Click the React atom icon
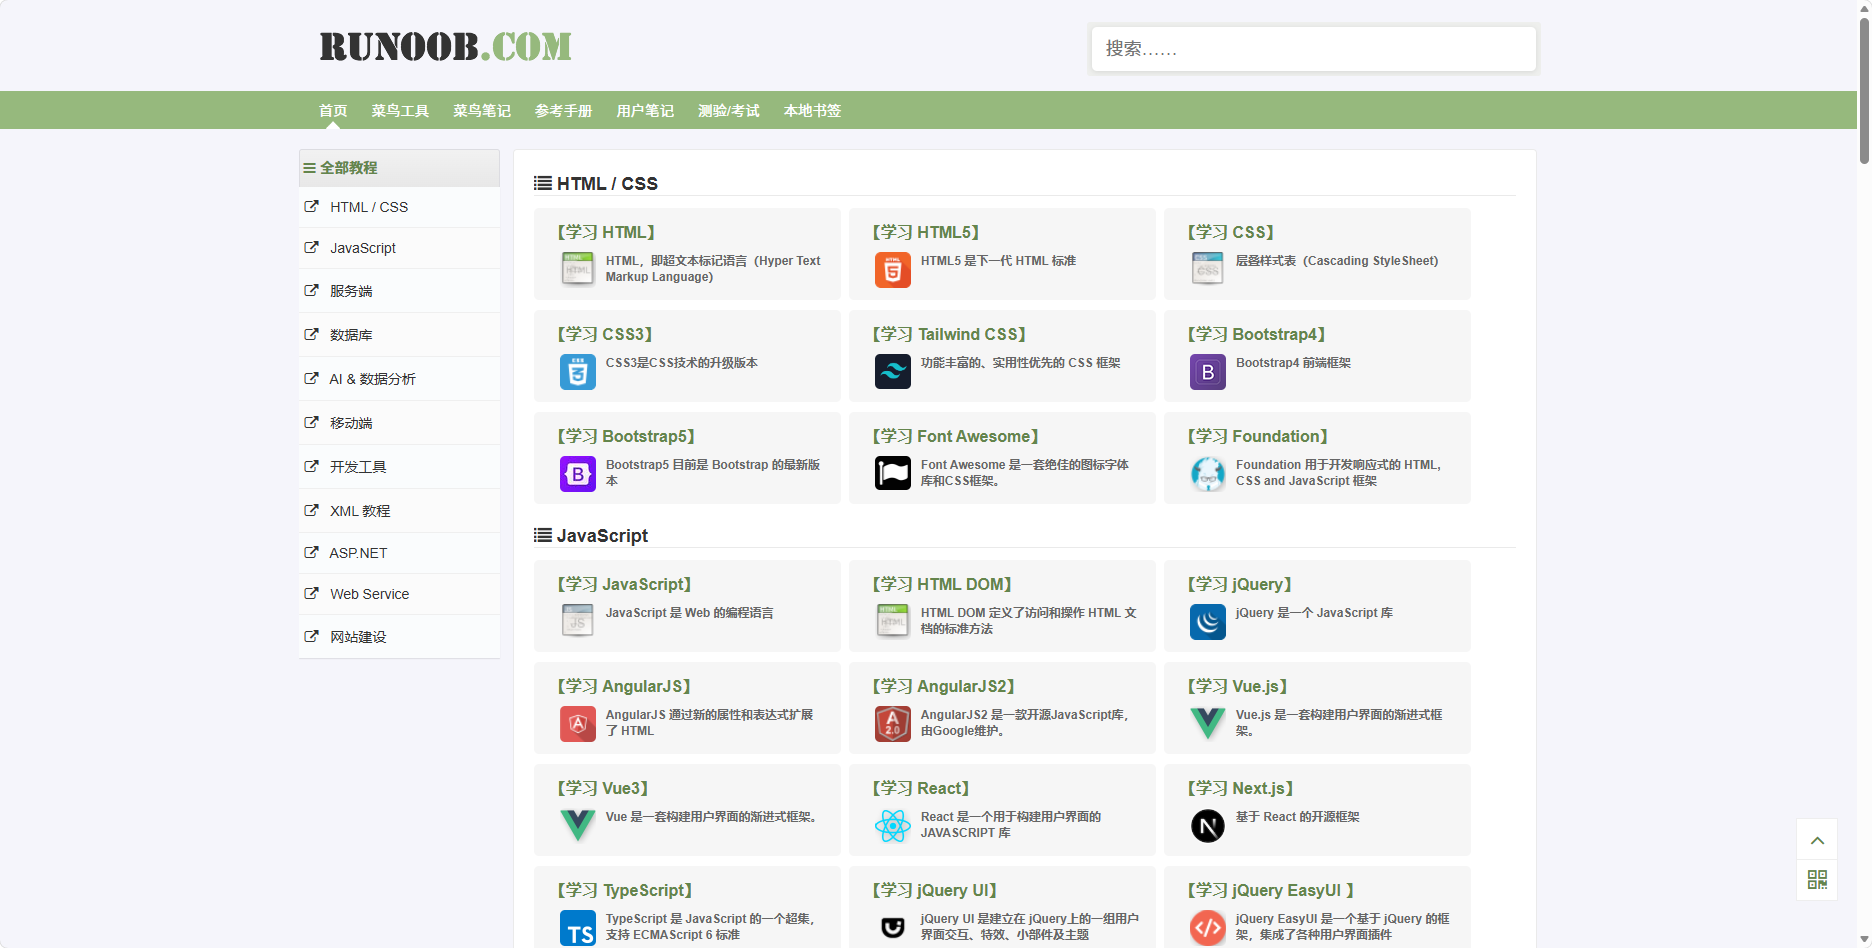 tap(892, 826)
